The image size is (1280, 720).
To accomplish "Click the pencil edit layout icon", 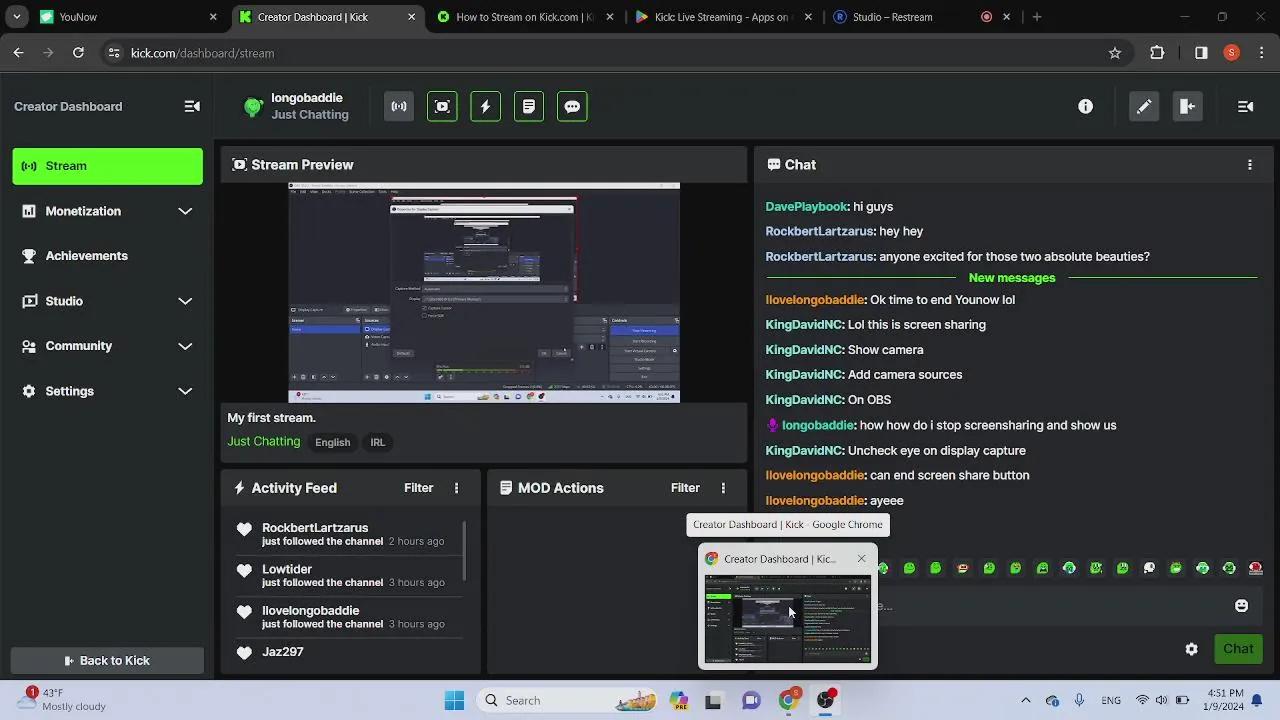I will pos(1144,106).
